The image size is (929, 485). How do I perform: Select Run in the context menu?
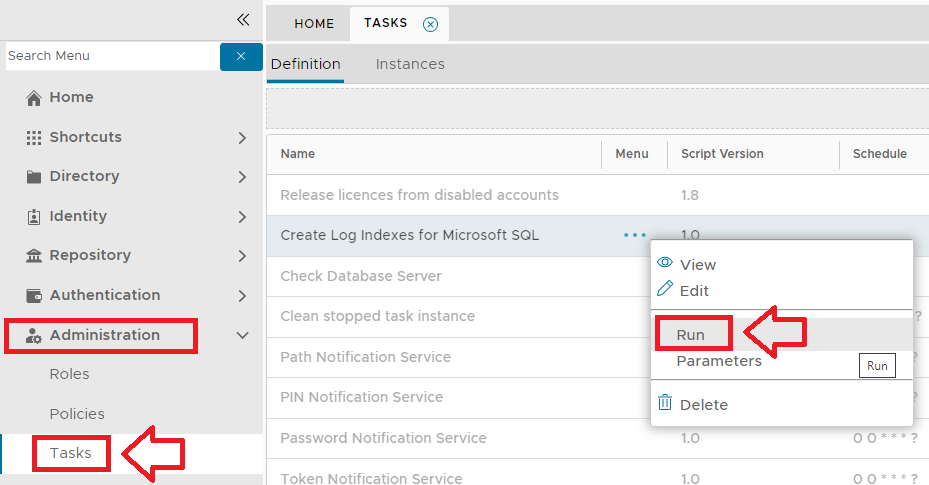point(691,335)
